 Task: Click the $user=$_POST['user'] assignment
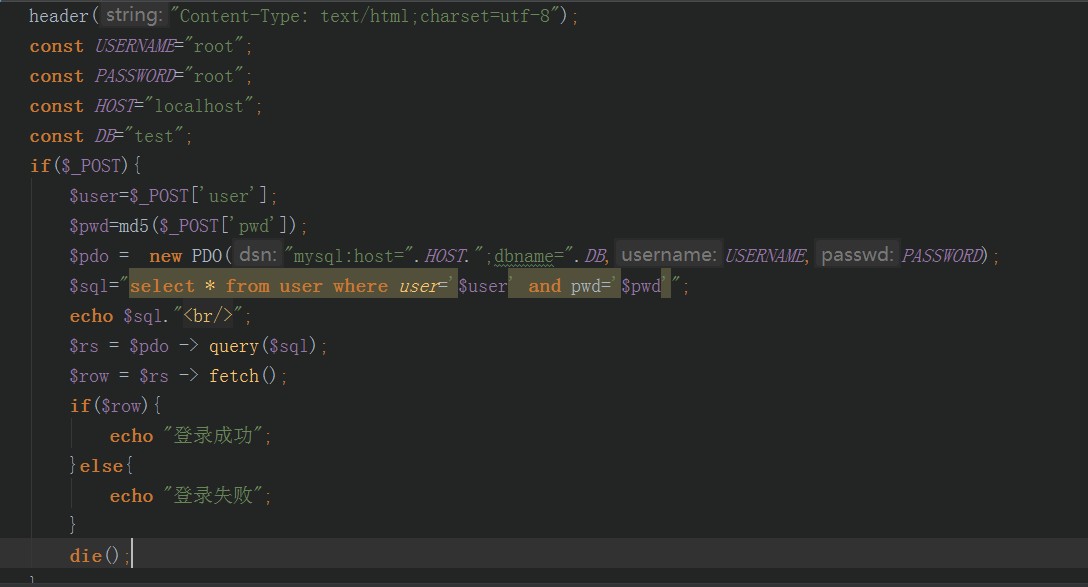coord(173,196)
